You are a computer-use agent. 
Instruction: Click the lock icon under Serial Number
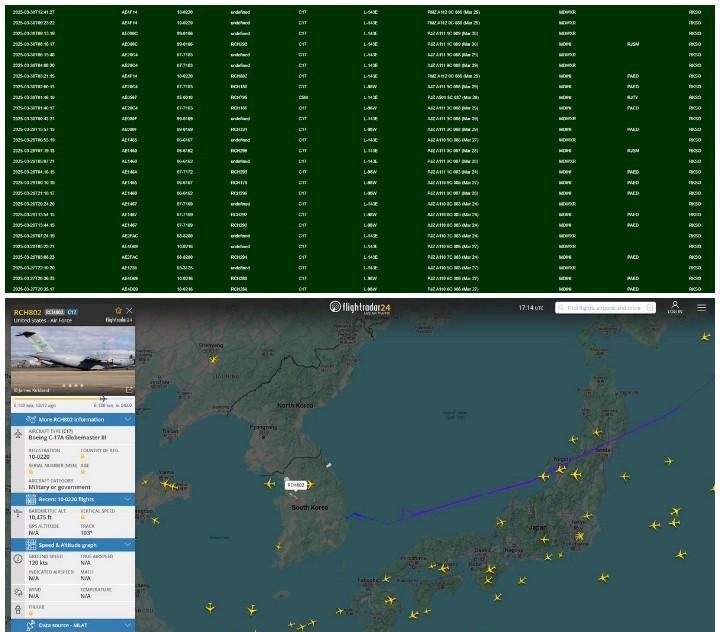(x=31, y=472)
